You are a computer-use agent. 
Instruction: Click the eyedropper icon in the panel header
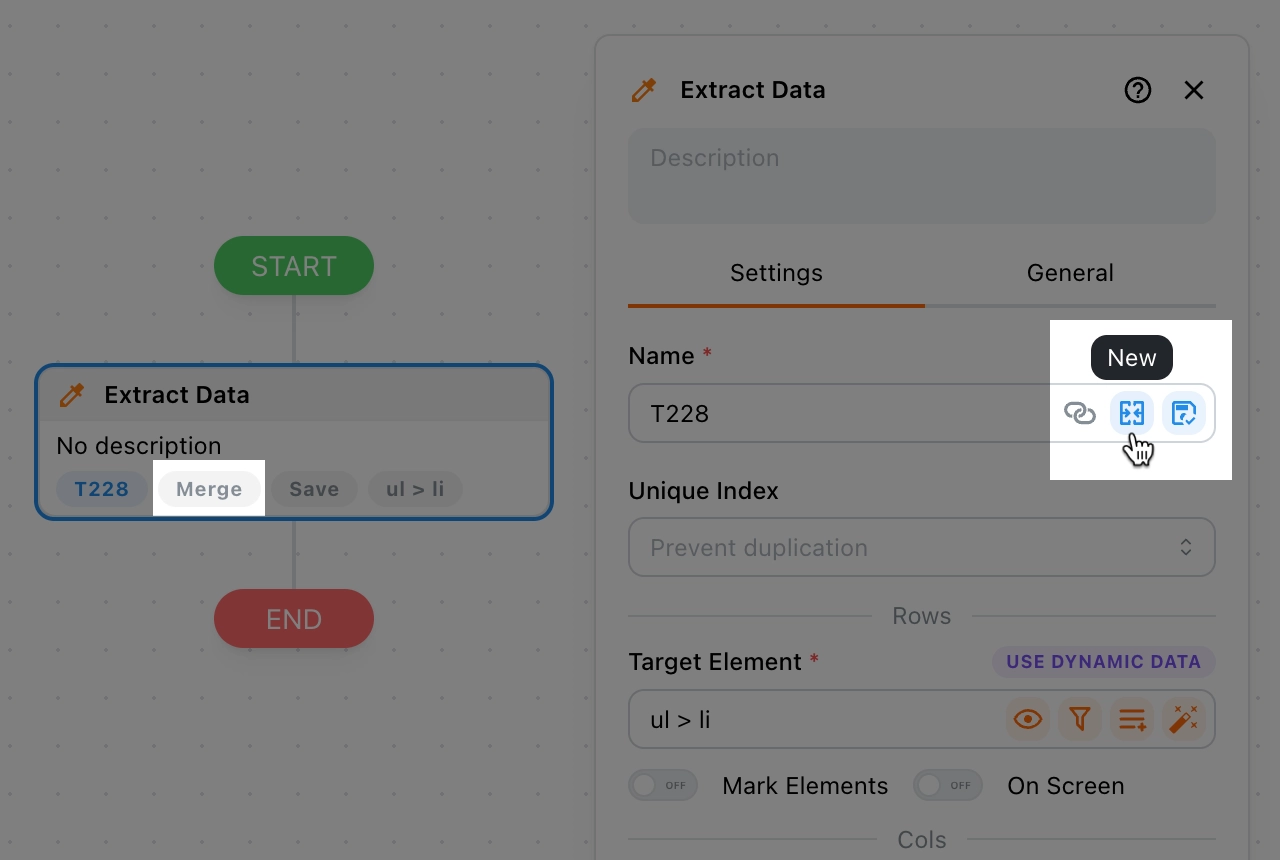click(x=644, y=90)
